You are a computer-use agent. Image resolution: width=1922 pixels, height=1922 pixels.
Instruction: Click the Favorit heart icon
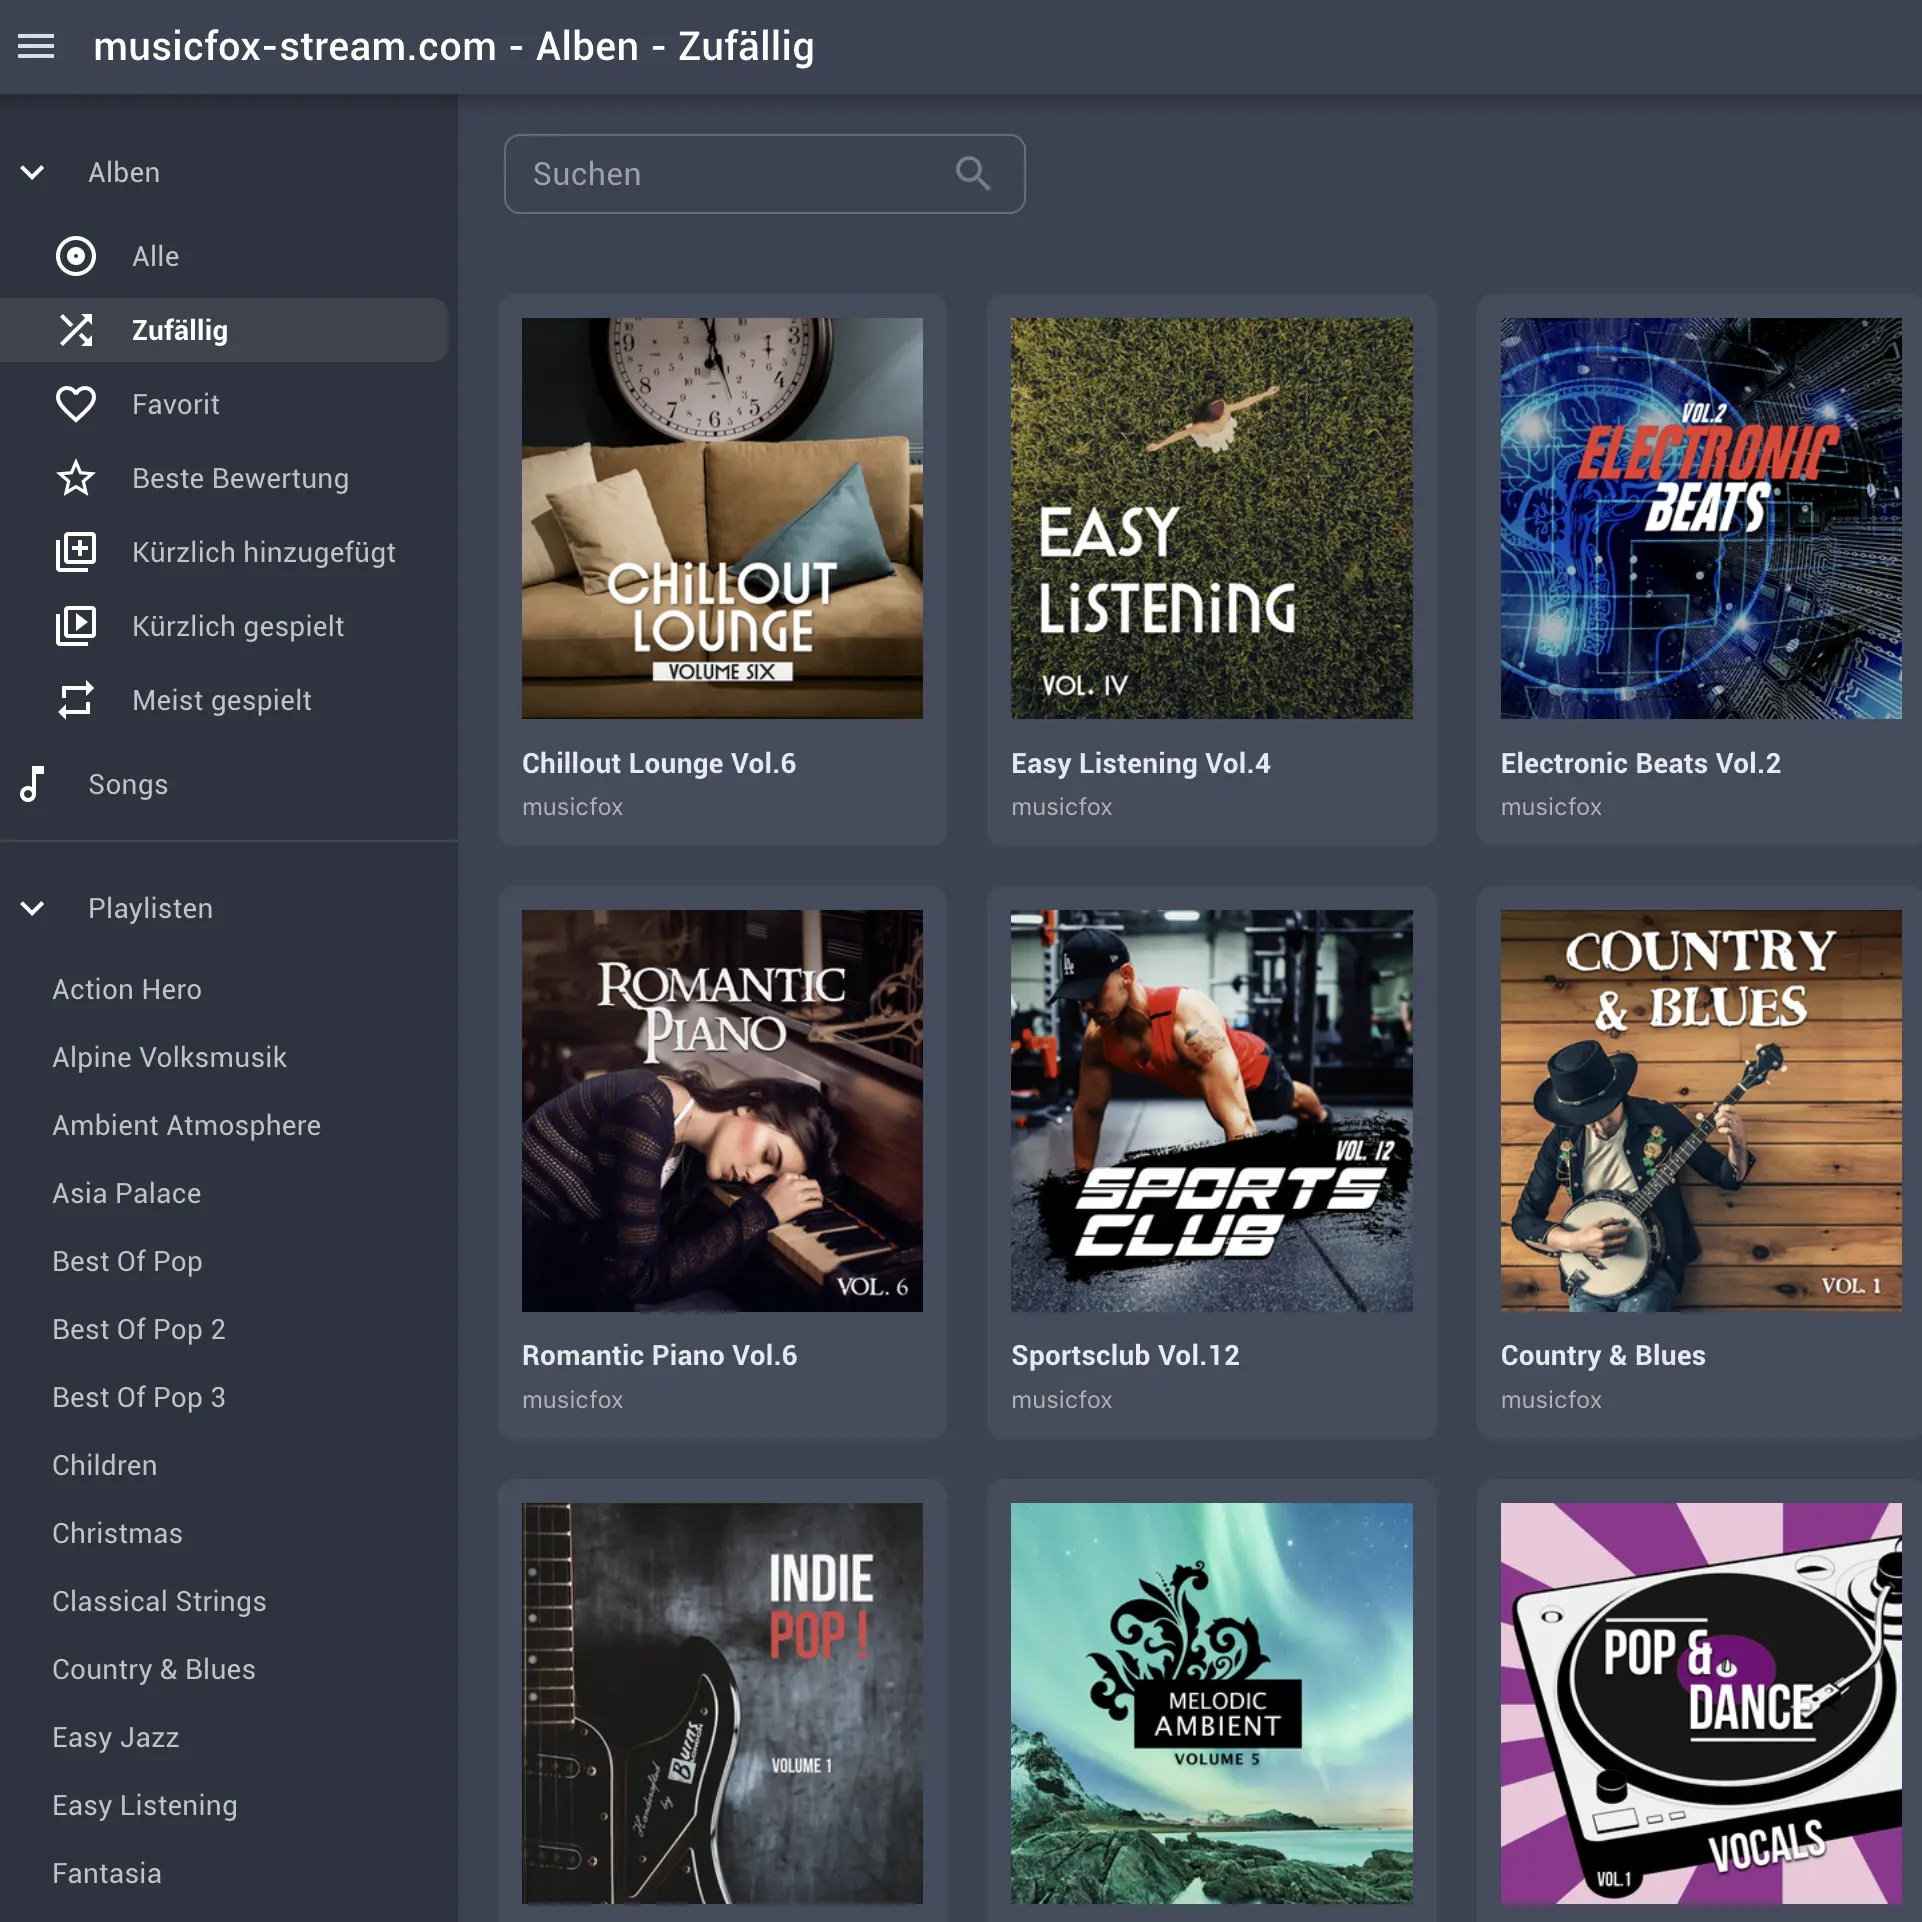pos(76,404)
